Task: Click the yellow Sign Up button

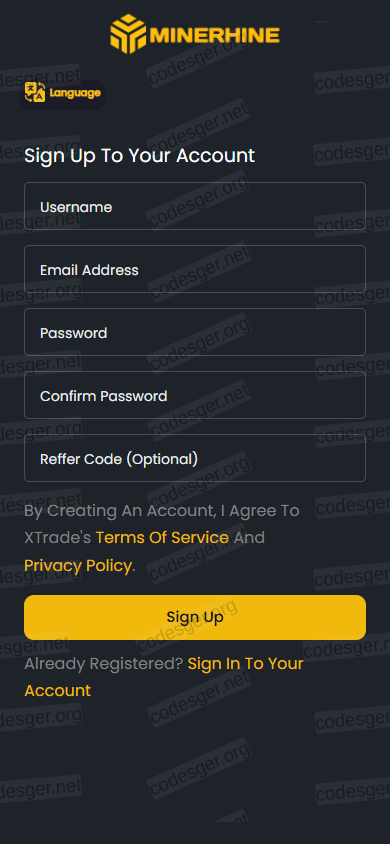Action: (195, 617)
